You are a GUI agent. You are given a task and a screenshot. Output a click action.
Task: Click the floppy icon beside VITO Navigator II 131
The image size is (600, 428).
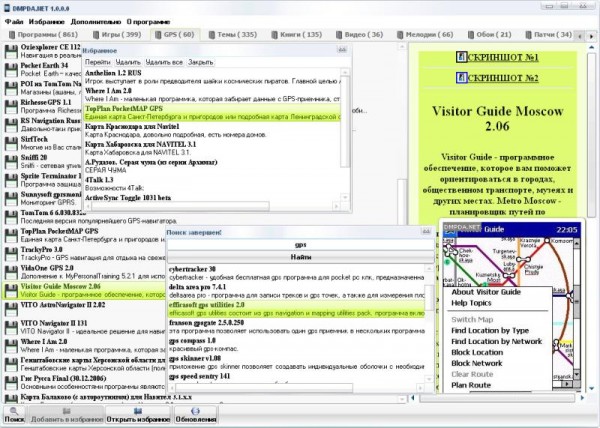[11, 327]
